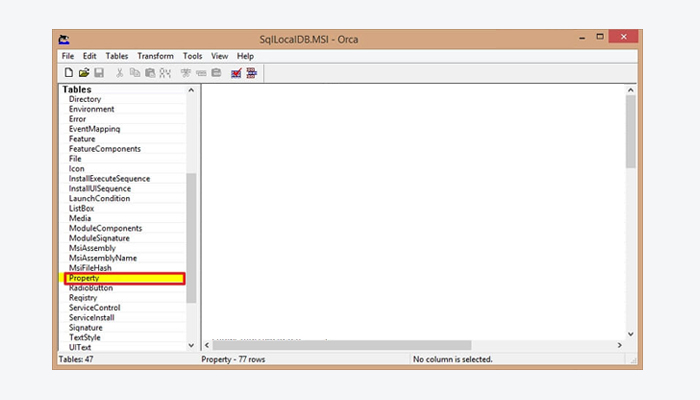Viewport: 700px width, 400px height.
Task: Click table list scrollbar up arrow
Action: pyautogui.click(x=191, y=90)
